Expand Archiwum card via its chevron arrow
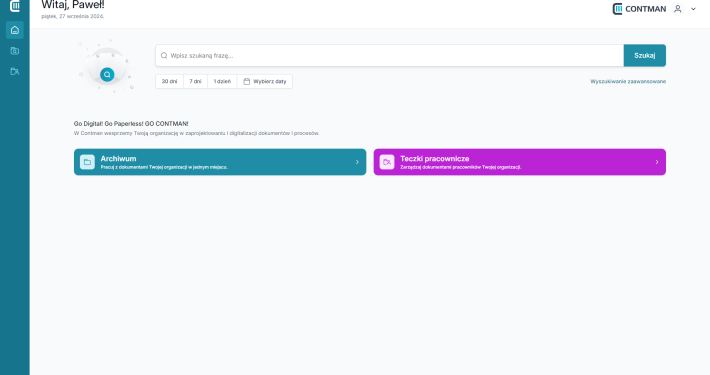 click(357, 162)
